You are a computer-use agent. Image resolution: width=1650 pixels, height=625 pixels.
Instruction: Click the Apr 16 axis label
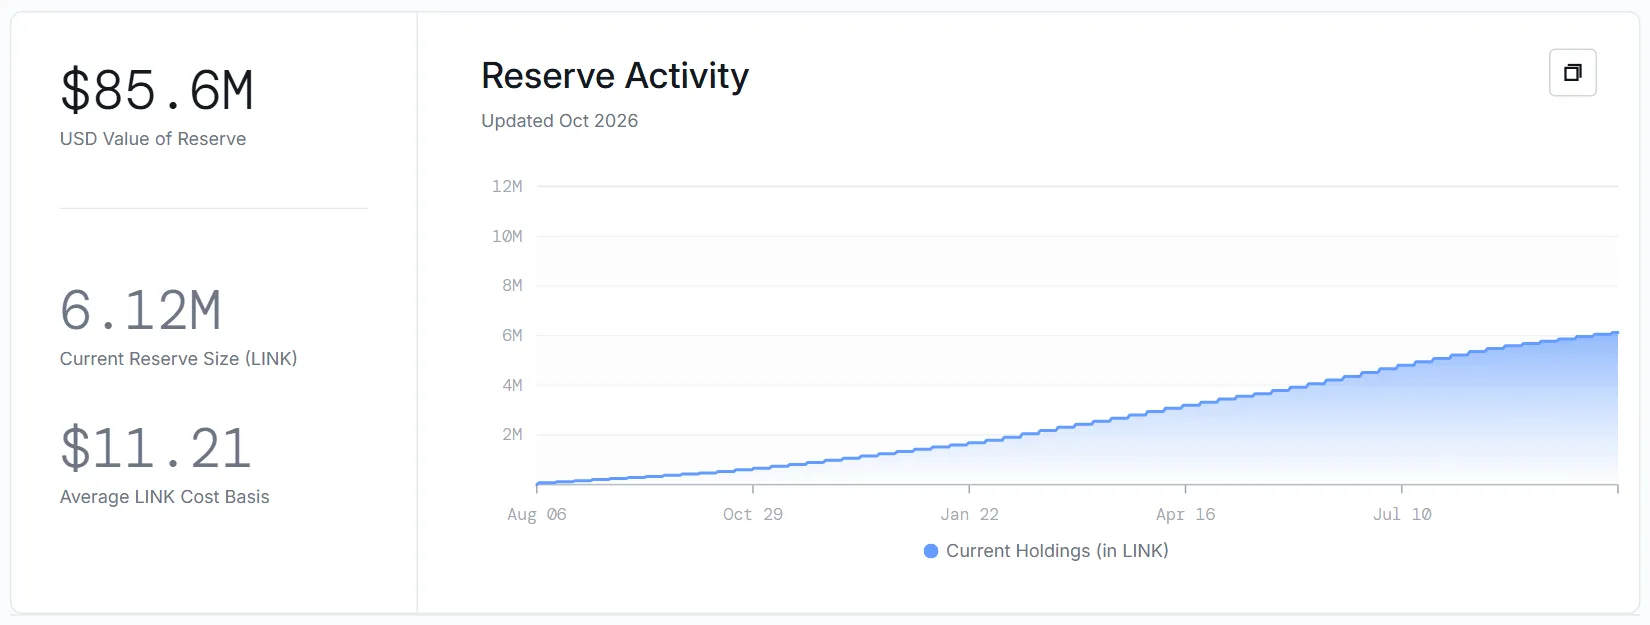1185,515
